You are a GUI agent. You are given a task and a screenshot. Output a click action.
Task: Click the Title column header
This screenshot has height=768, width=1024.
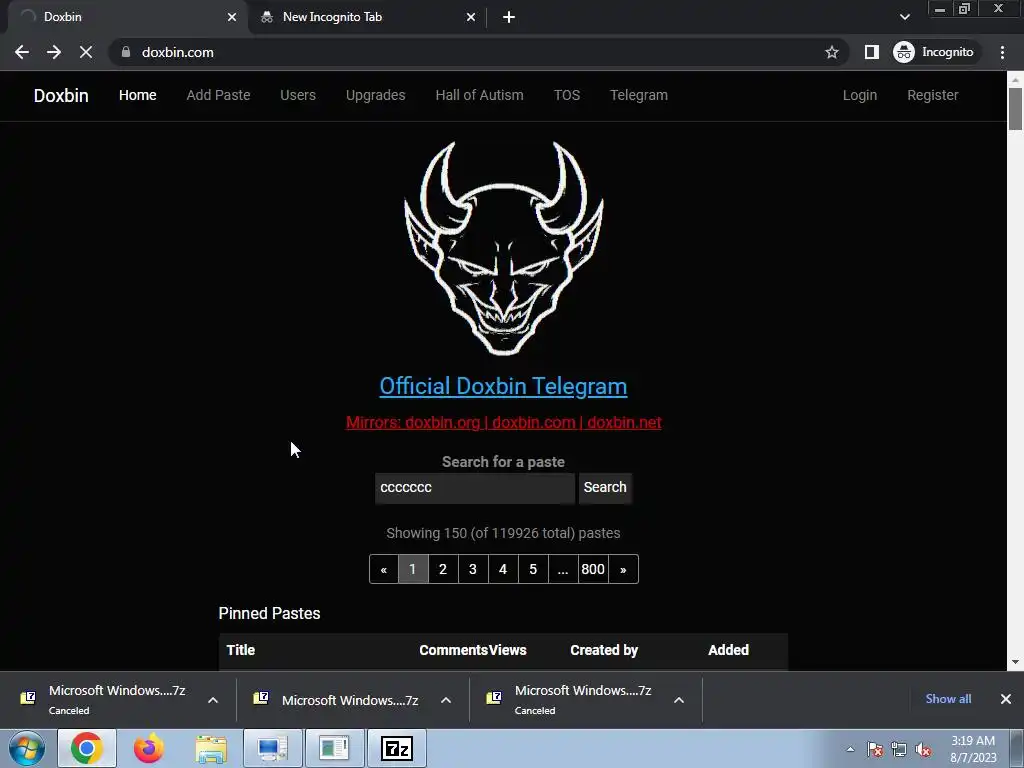point(241,650)
